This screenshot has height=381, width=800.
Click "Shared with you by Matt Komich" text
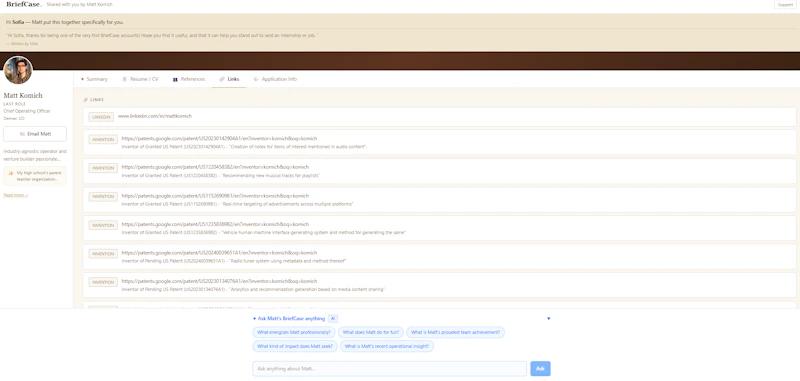point(79,5)
